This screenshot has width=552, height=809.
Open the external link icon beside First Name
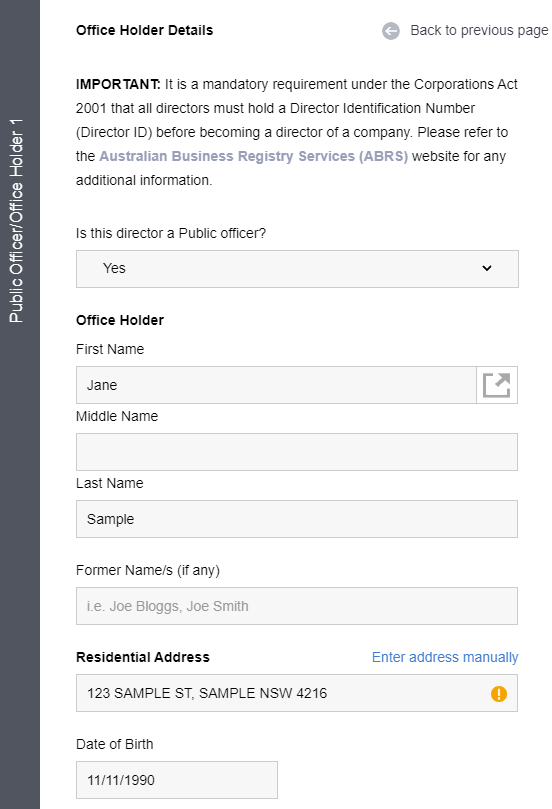pyautogui.click(x=496, y=385)
